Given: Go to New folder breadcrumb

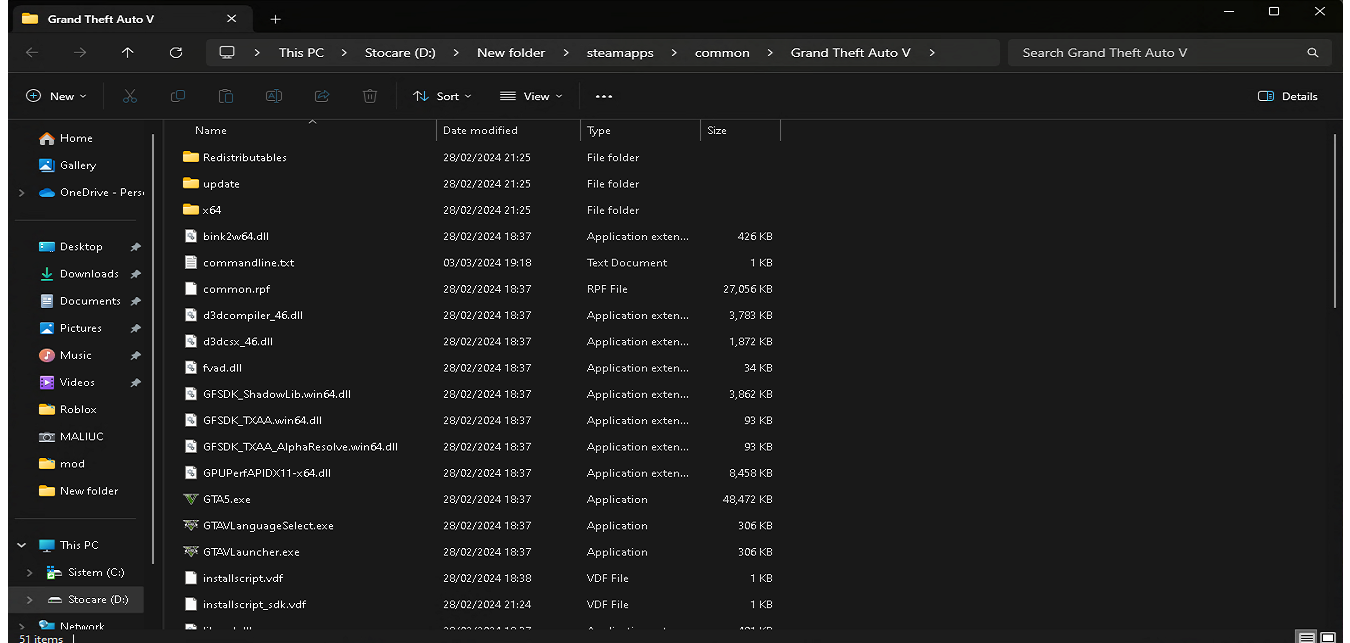Looking at the screenshot, I should (511, 53).
